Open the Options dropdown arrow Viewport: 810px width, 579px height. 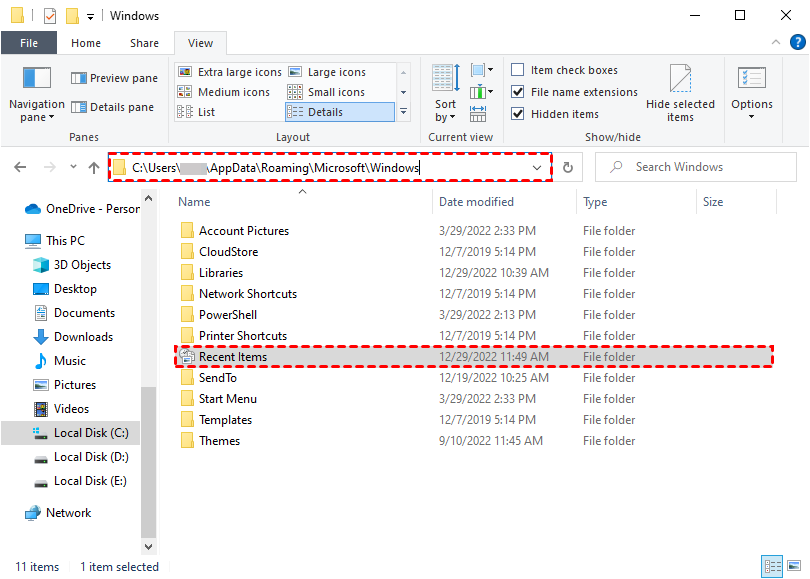tap(752, 117)
